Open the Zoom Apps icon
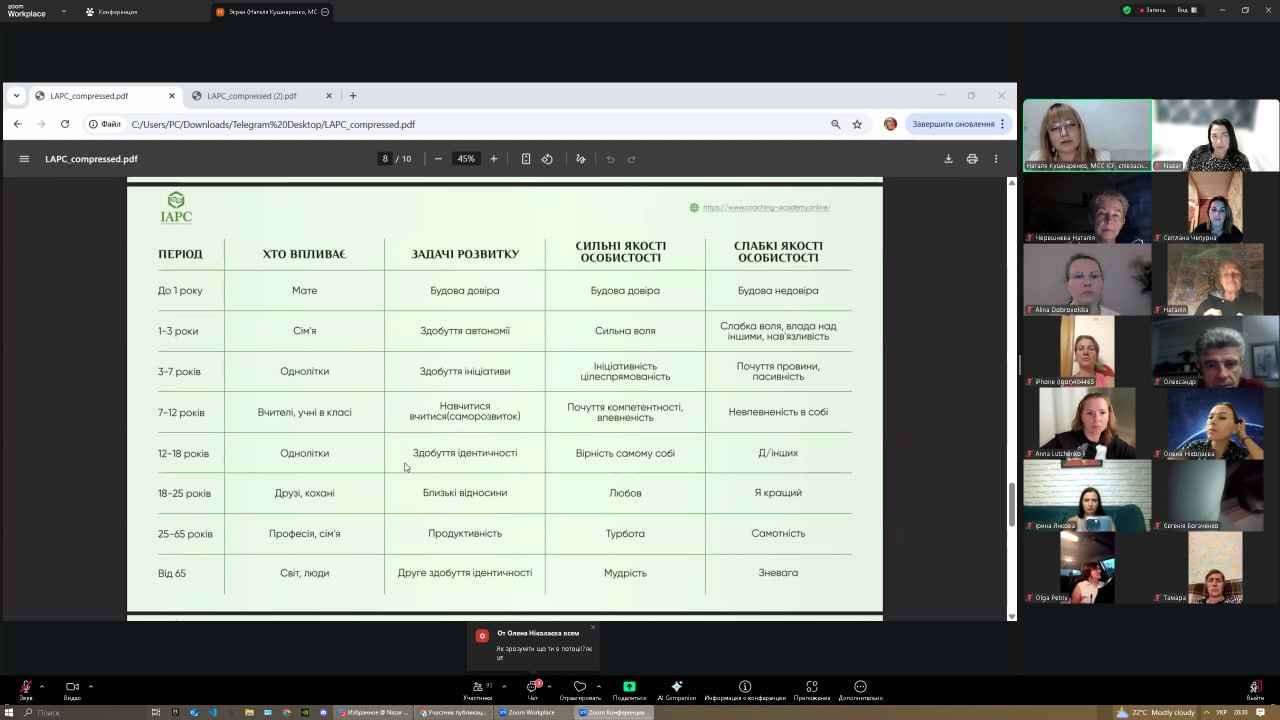The height and width of the screenshot is (720, 1280). pos(812,687)
